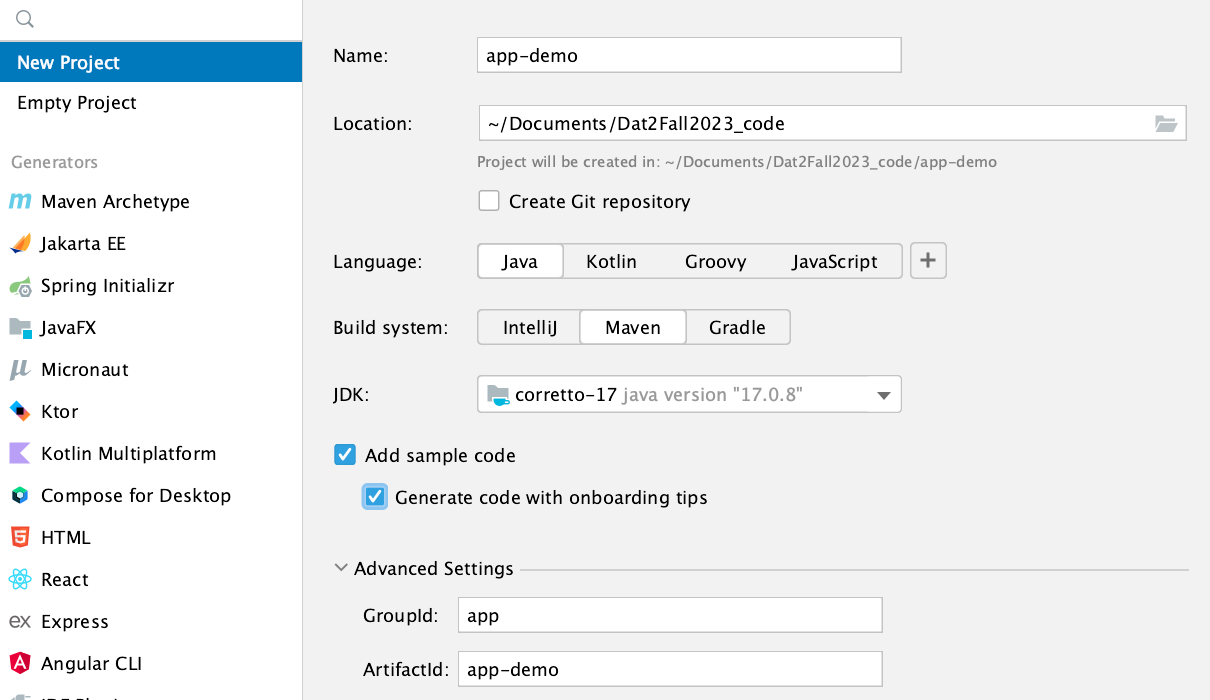The width and height of the screenshot is (1210, 700).
Task: Click the GroupId text field
Action: 669,616
